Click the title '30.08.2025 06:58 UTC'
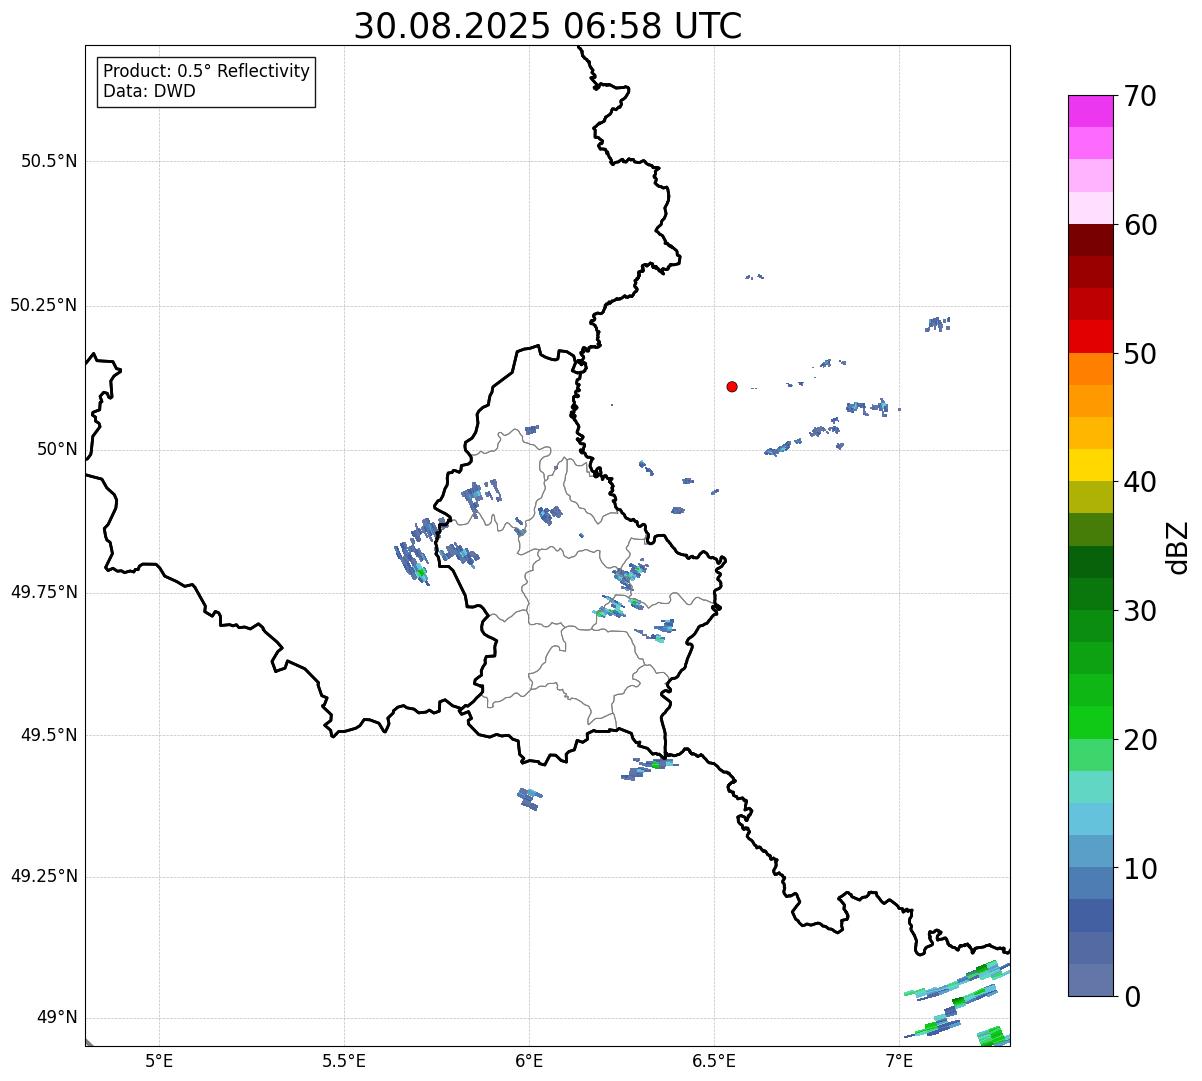Image resolution: width=1202 pixels, height=1081 pixels. [x=548, y=25]
